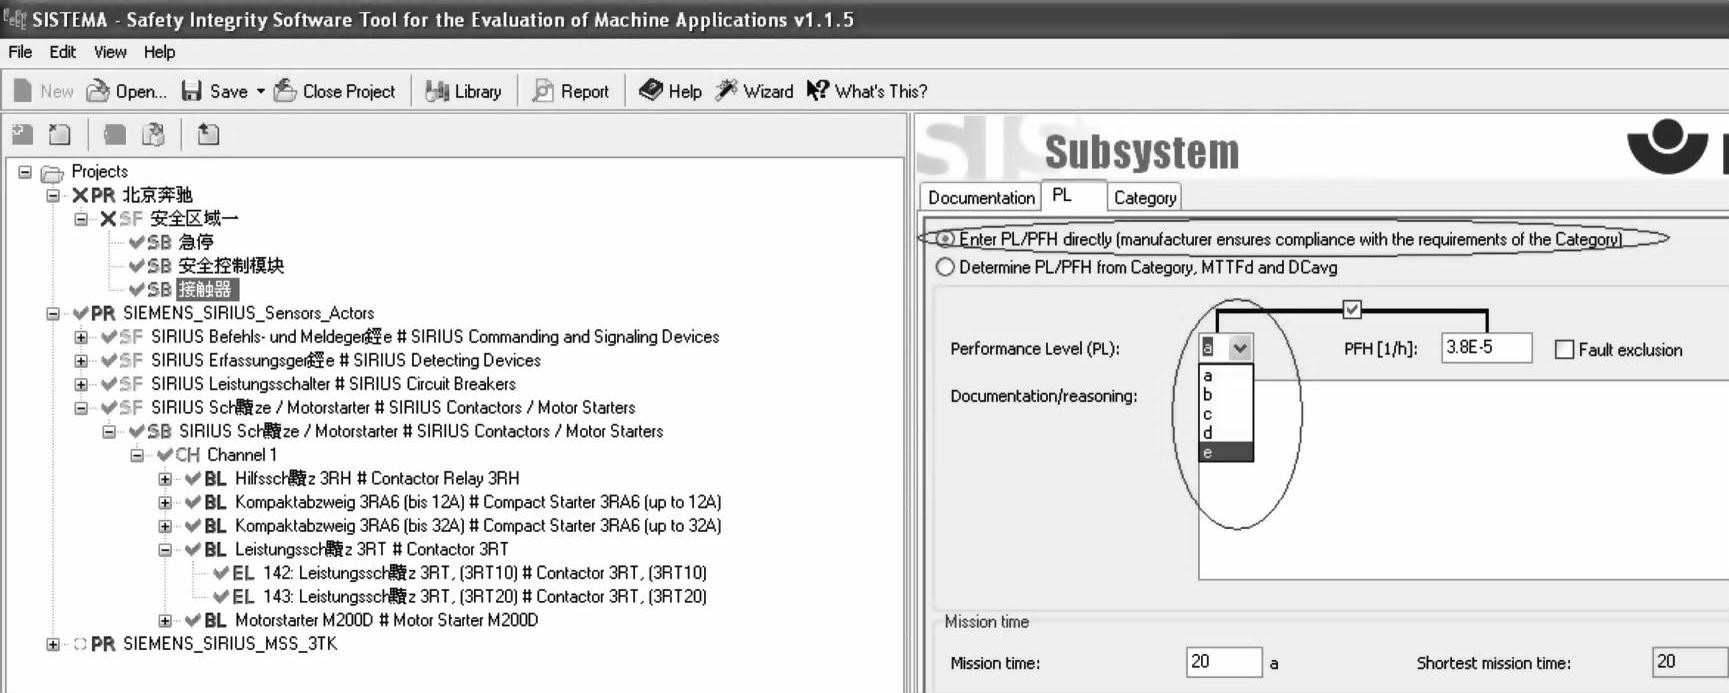Viewport: 1729px width, 693px height.
Task: Click the Mission time input field
Action: pos(1224,662)
